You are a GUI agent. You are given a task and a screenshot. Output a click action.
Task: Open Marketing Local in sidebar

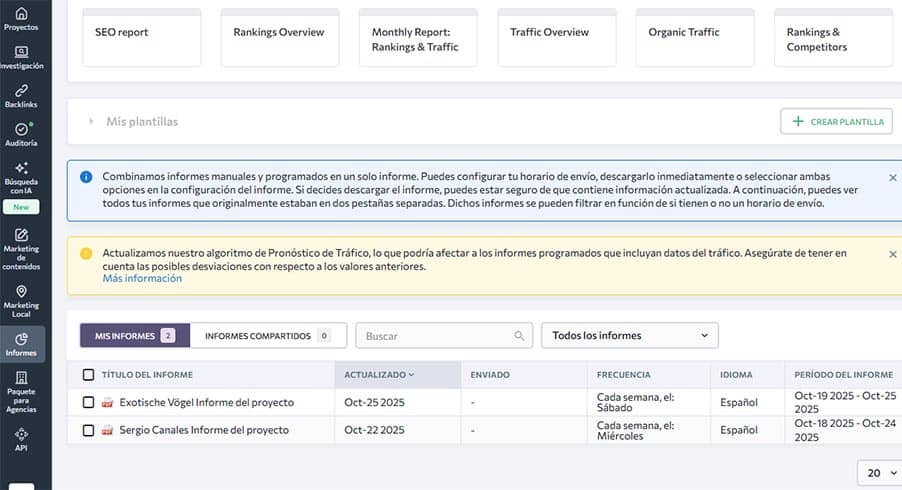pos(22,301)
